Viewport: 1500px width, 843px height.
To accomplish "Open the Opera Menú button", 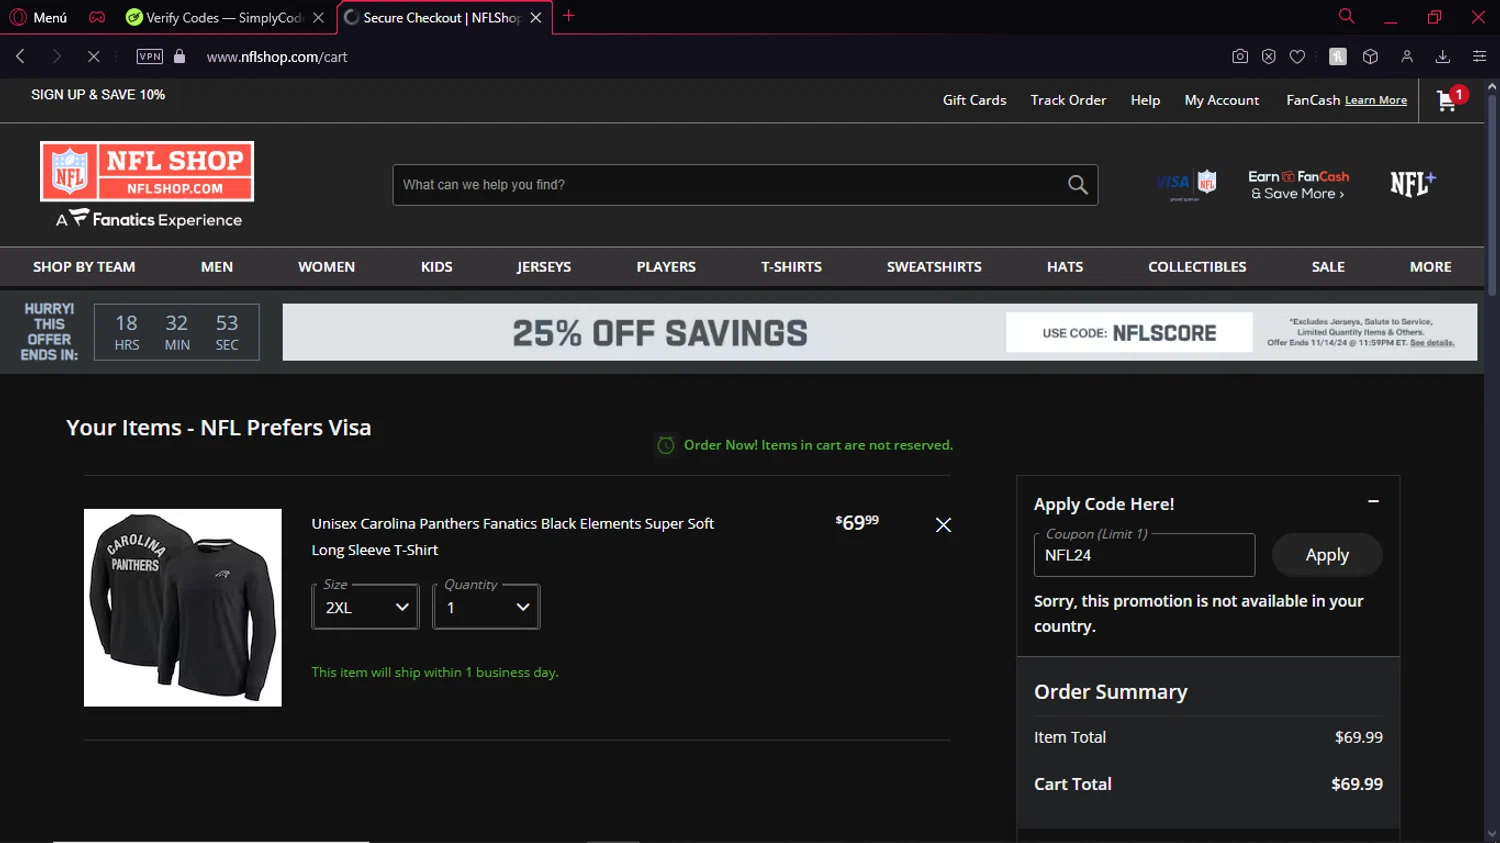I will tap(38, 17).
